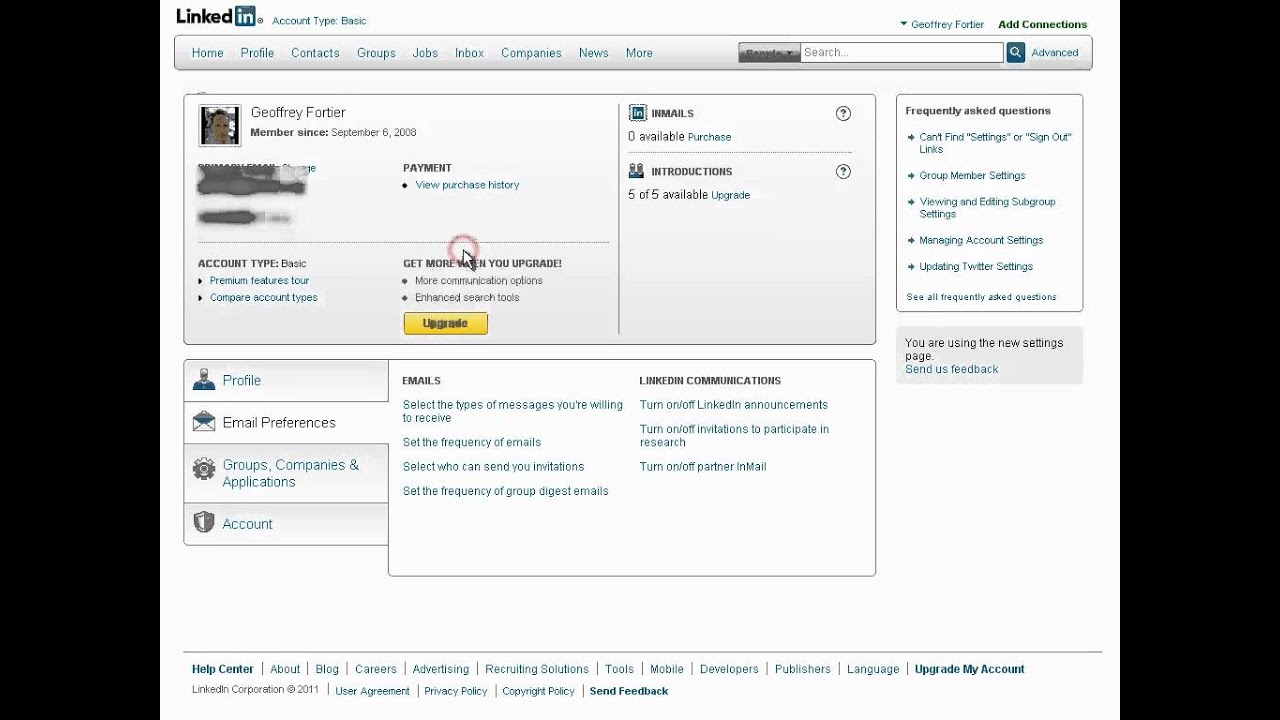Viewport: 1280px width, 720px height.
Task: Click Add Connections link
Action: pos(1042,24)
